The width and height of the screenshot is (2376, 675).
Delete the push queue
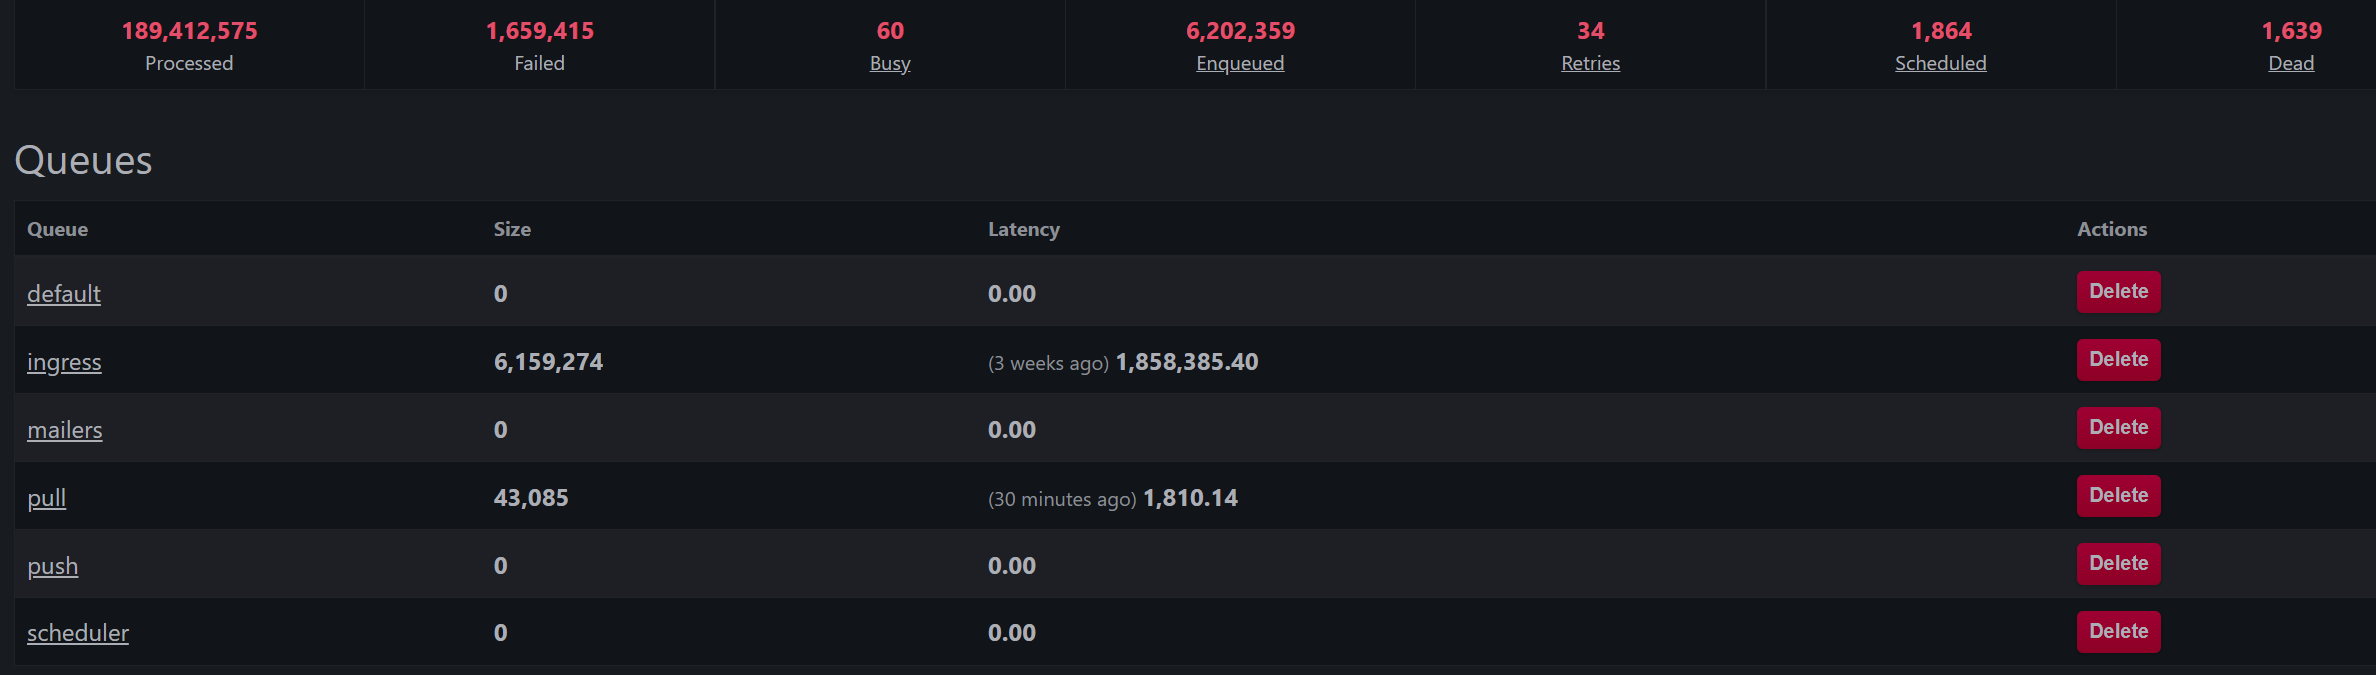pos(2118,564)
